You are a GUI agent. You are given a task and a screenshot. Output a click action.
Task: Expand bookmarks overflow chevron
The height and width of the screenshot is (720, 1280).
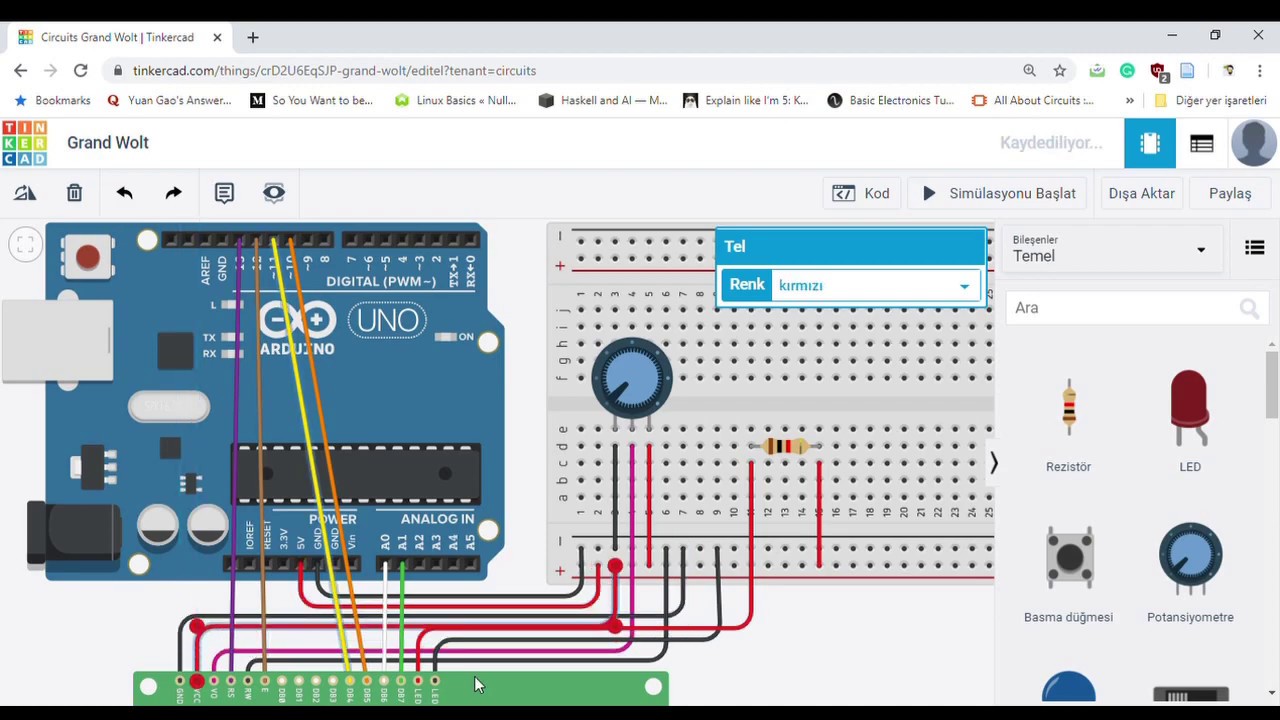pos(1130,100)
